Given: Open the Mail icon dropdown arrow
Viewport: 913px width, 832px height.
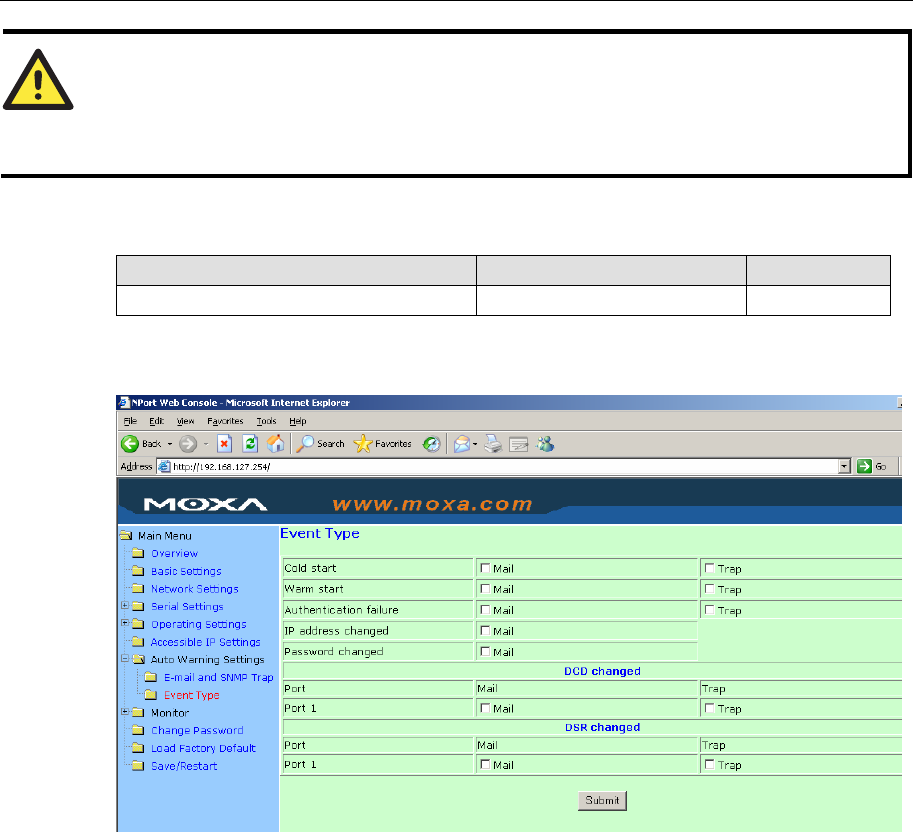Looking at the screenshot, I should (475, 444).
